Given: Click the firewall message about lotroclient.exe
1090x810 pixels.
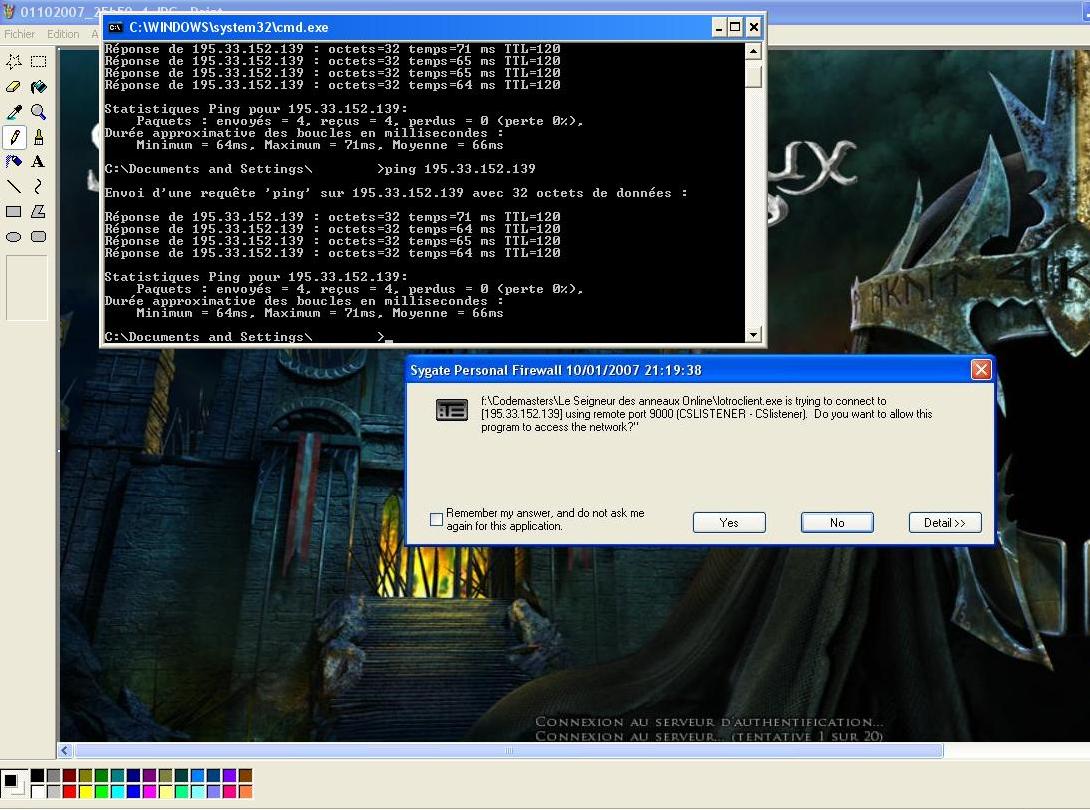Looking at the screenshot, I should 706,414.
